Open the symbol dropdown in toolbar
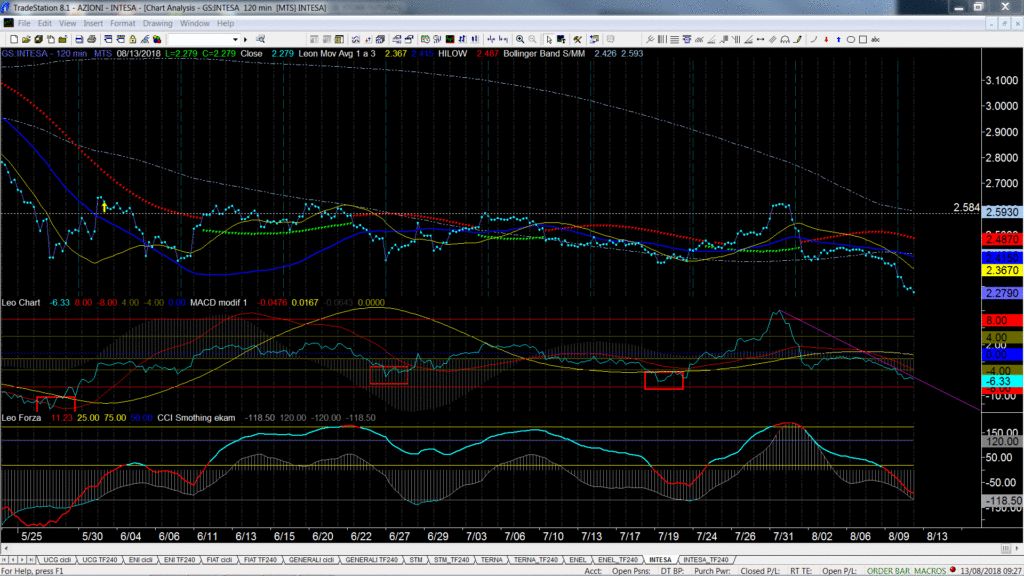 [235, 39]
